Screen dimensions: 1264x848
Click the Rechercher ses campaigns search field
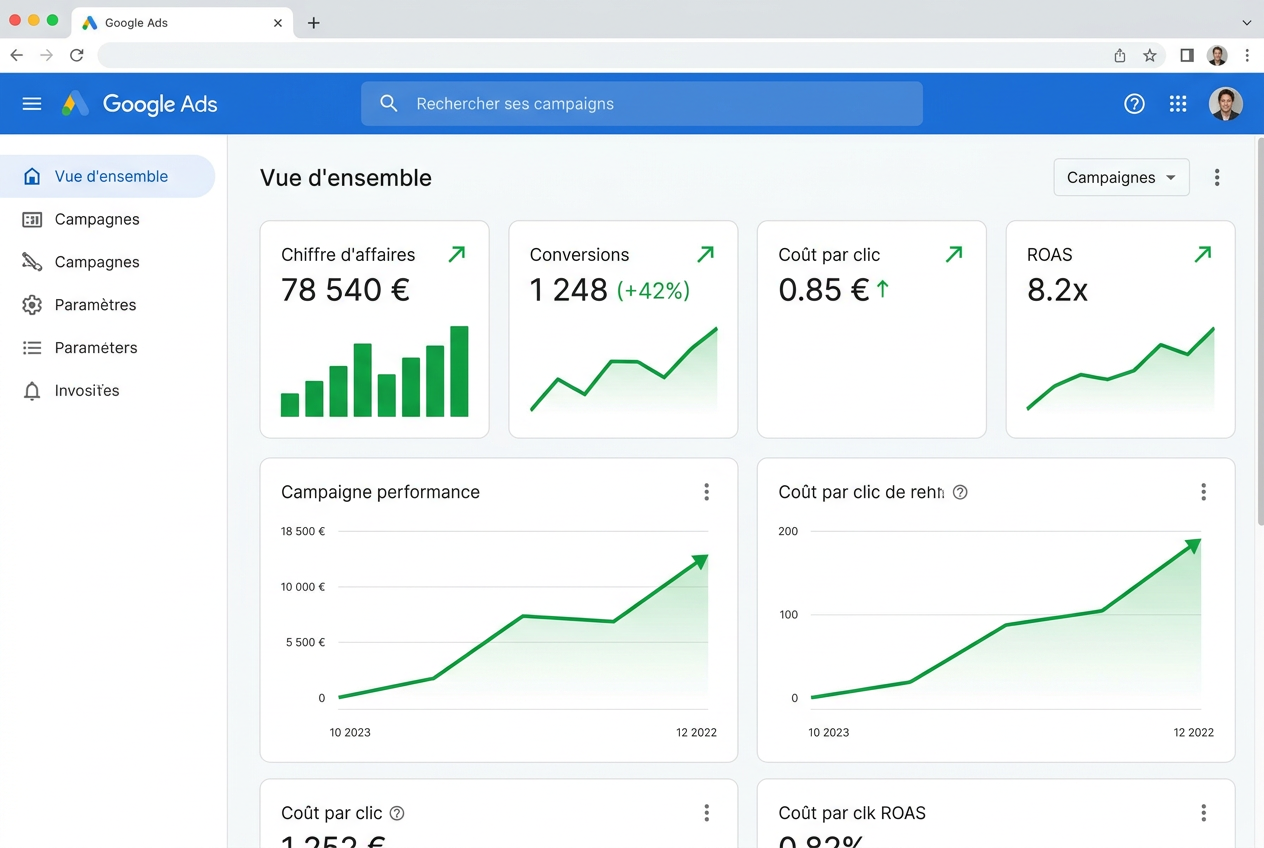point(641,104)
